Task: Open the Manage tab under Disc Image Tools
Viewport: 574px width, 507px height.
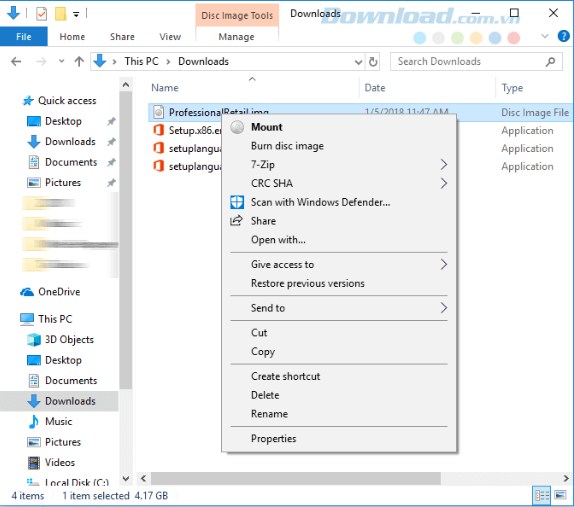Action: [x=236, y=37]
